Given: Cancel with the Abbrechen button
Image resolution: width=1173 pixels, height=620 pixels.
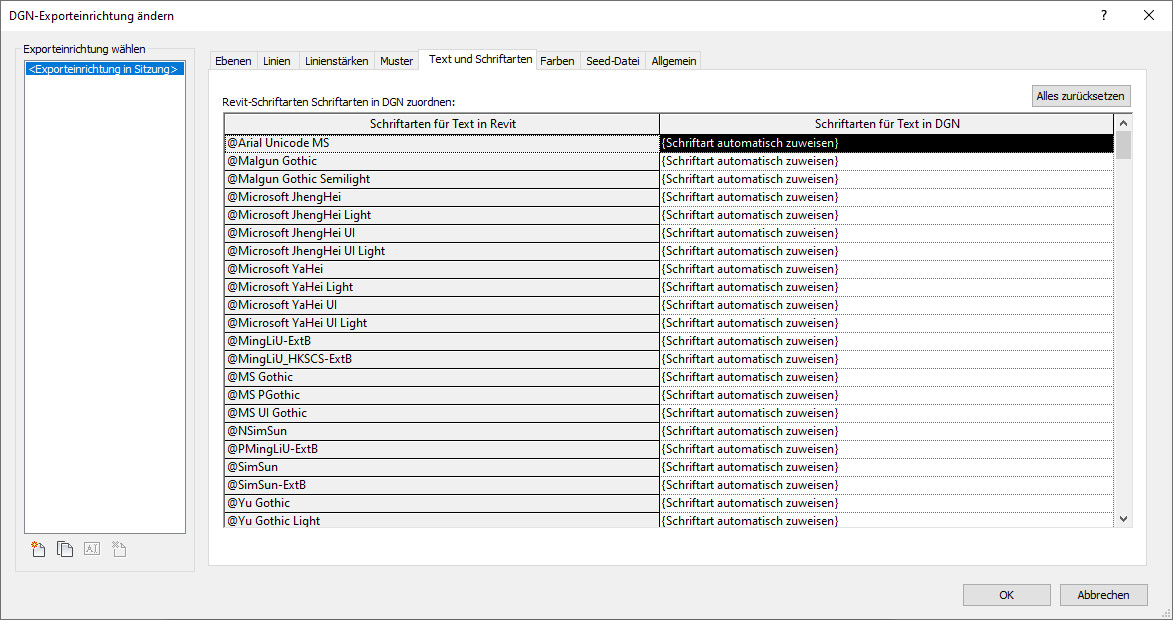Looking at the screenshot, I should tap(1103, 595).
